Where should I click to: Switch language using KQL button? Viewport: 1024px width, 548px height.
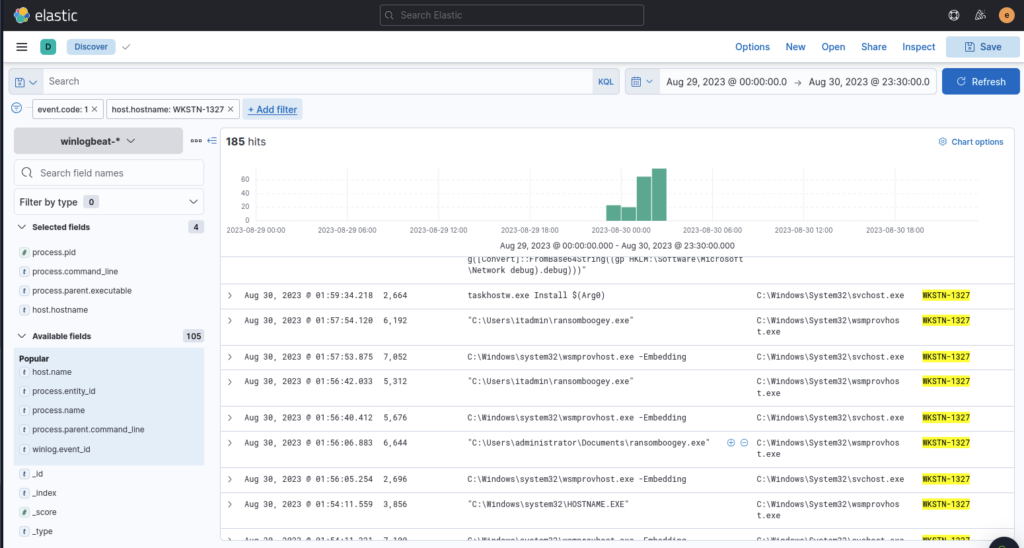click(606, 82)
